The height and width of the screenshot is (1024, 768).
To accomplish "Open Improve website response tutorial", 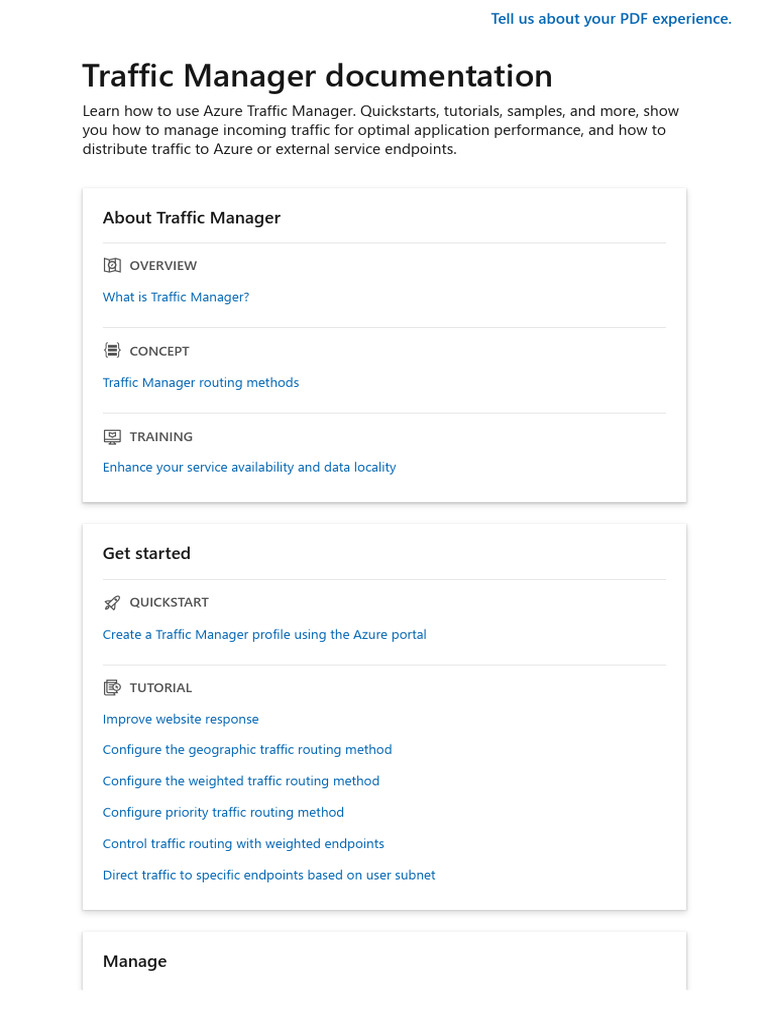I will [180, 720].
